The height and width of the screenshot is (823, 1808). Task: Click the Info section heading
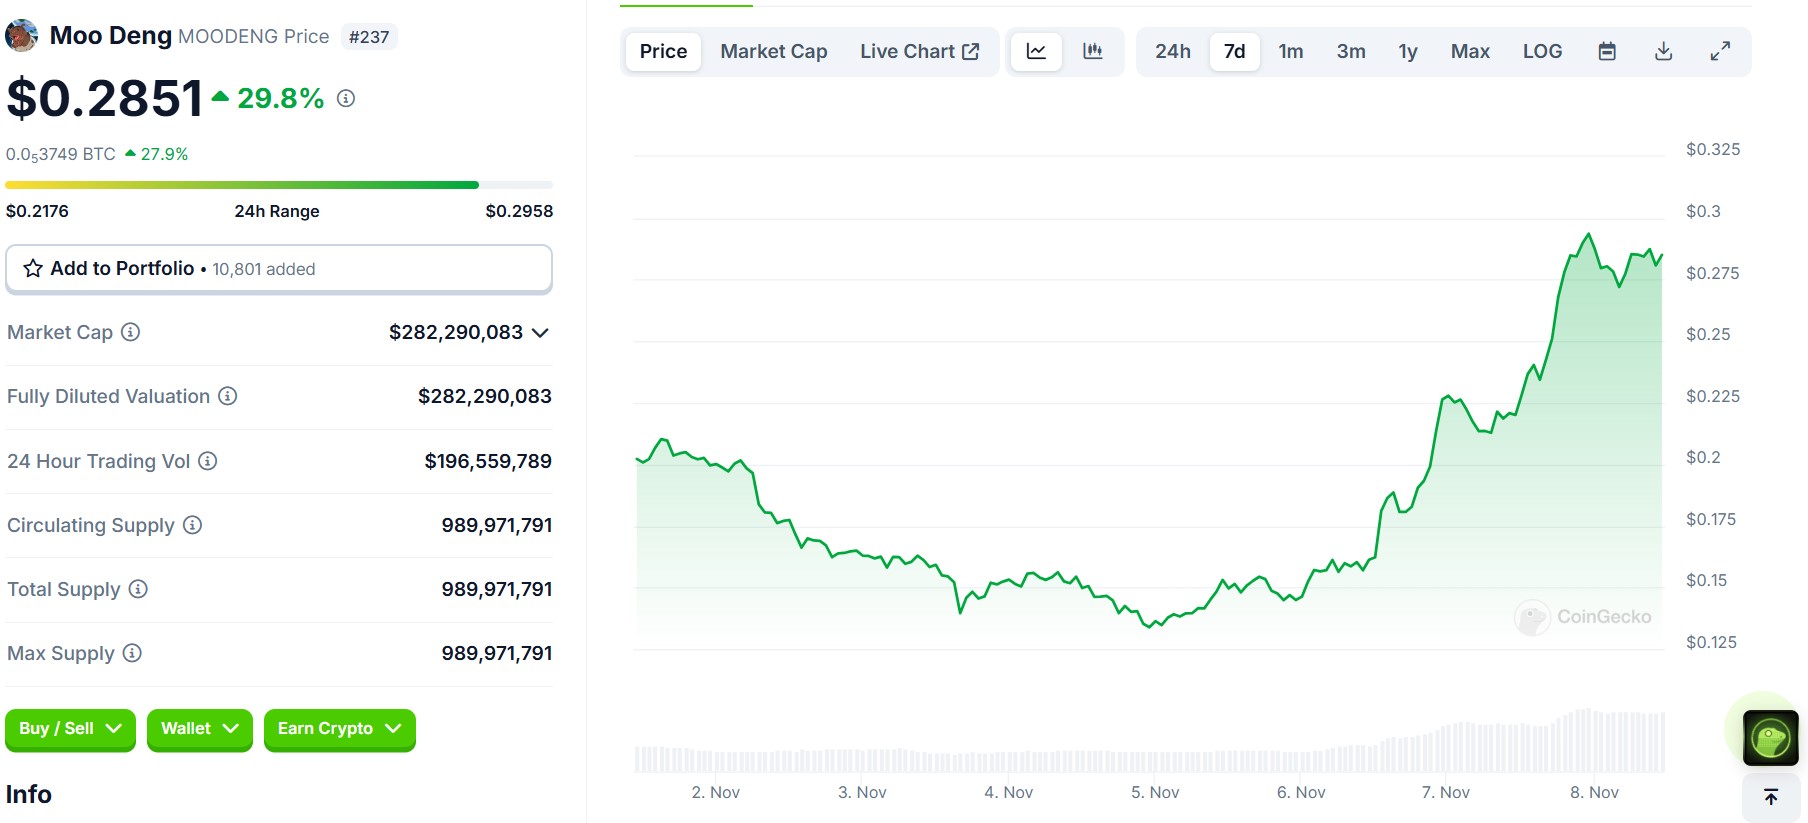tap(29, 794)
